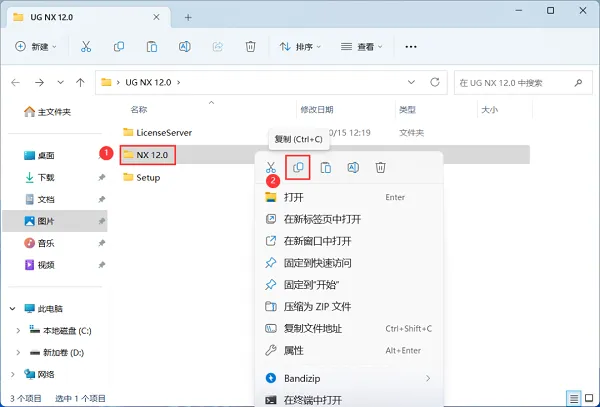Open the 查看 view dropdown
The width and height of the screenshot is (600, 407).
[362, 47]
